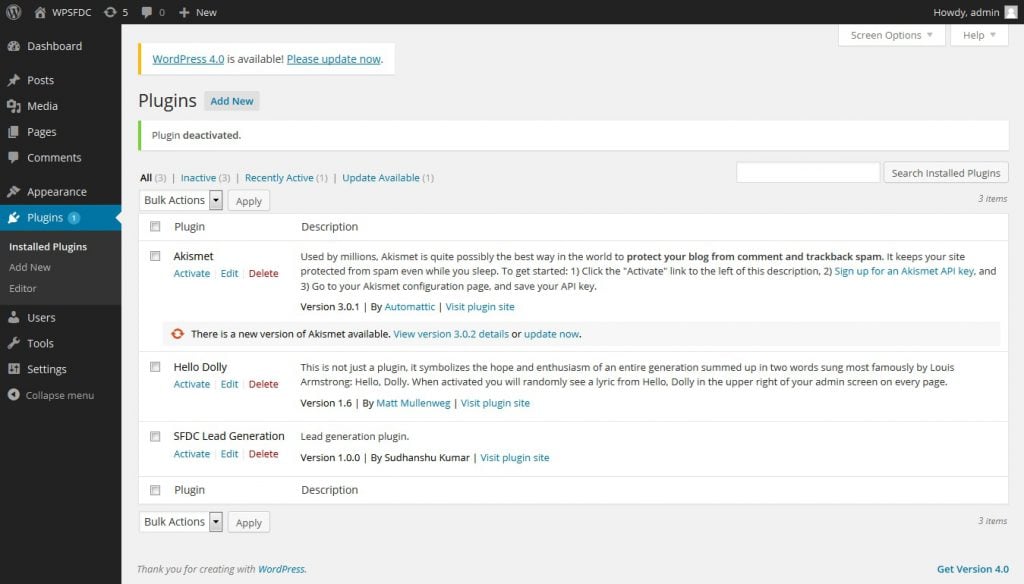Select the Hello Dolly plugin checkbox
This screenshot has height=584, width=1024.
(155, 367)
